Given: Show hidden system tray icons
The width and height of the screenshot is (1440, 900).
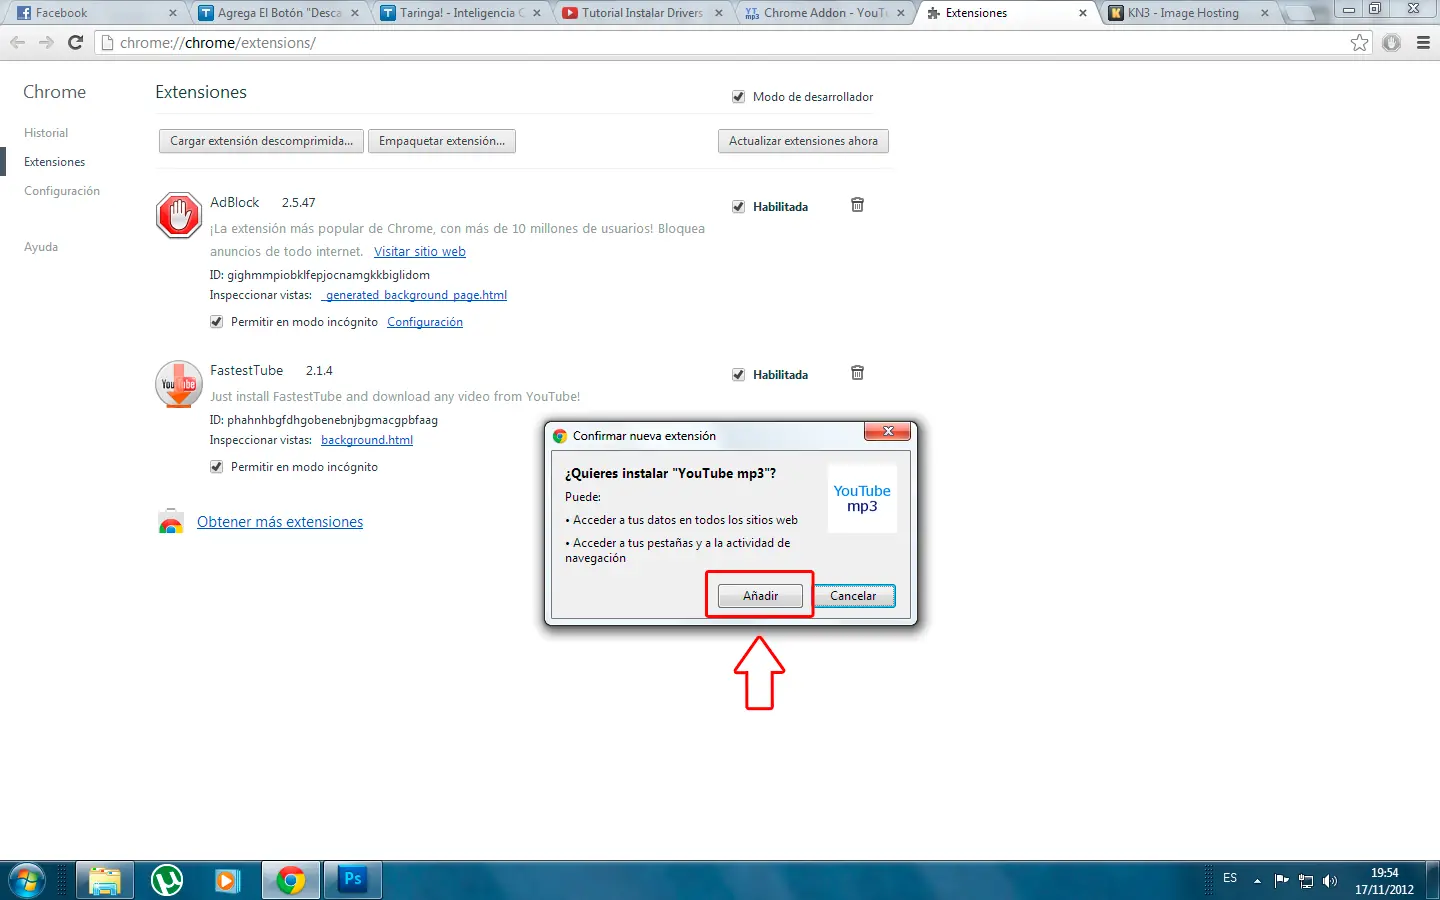Looking at the screenshot, I should click(1257, 881).
